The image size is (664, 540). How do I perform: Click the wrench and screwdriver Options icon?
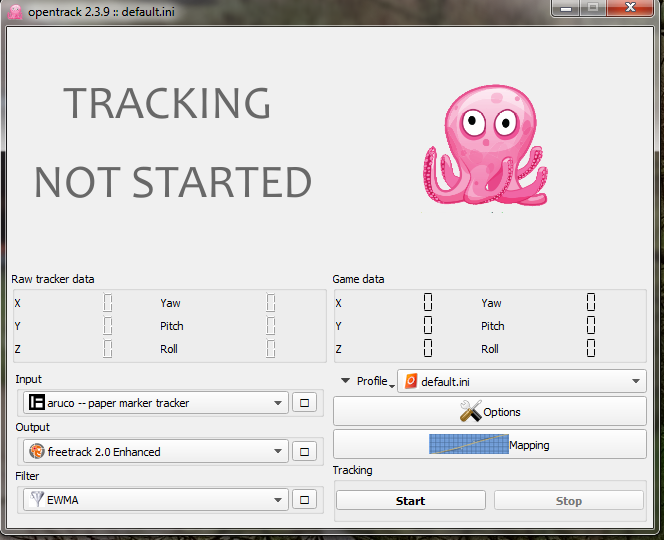(470, 411)
